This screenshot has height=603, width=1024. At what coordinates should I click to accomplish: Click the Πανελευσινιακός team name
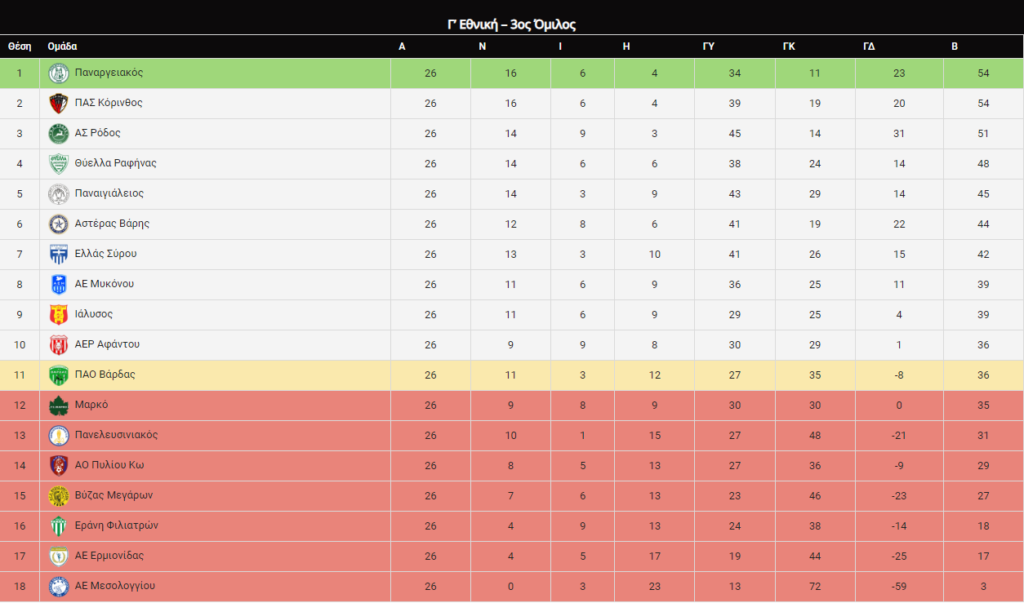click(x=116, y=435)
